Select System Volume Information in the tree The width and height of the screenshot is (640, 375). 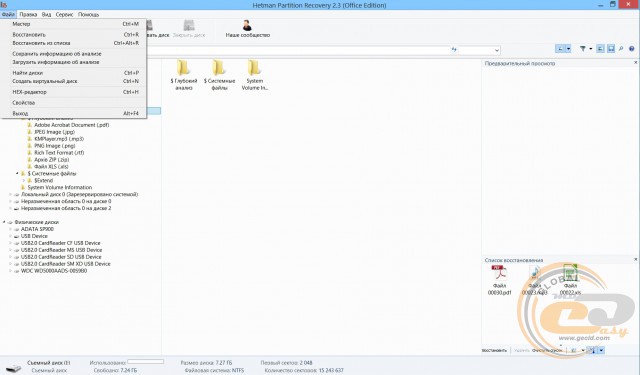click(60, 188)
